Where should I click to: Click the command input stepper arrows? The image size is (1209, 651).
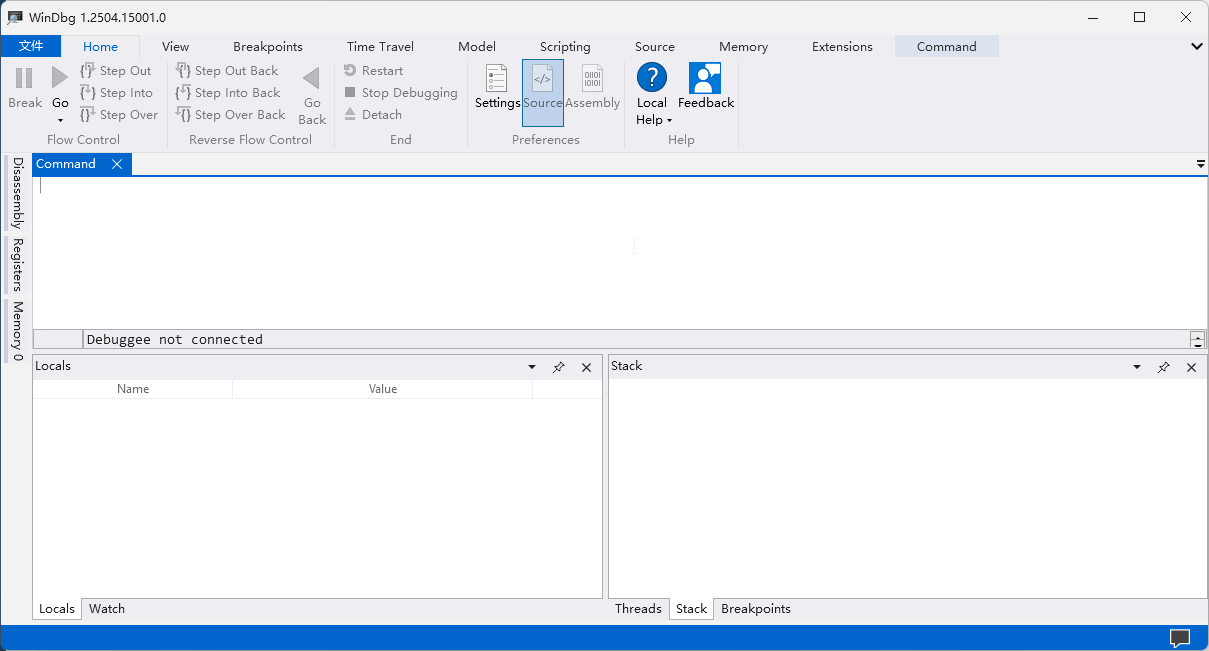[1198, 339]
